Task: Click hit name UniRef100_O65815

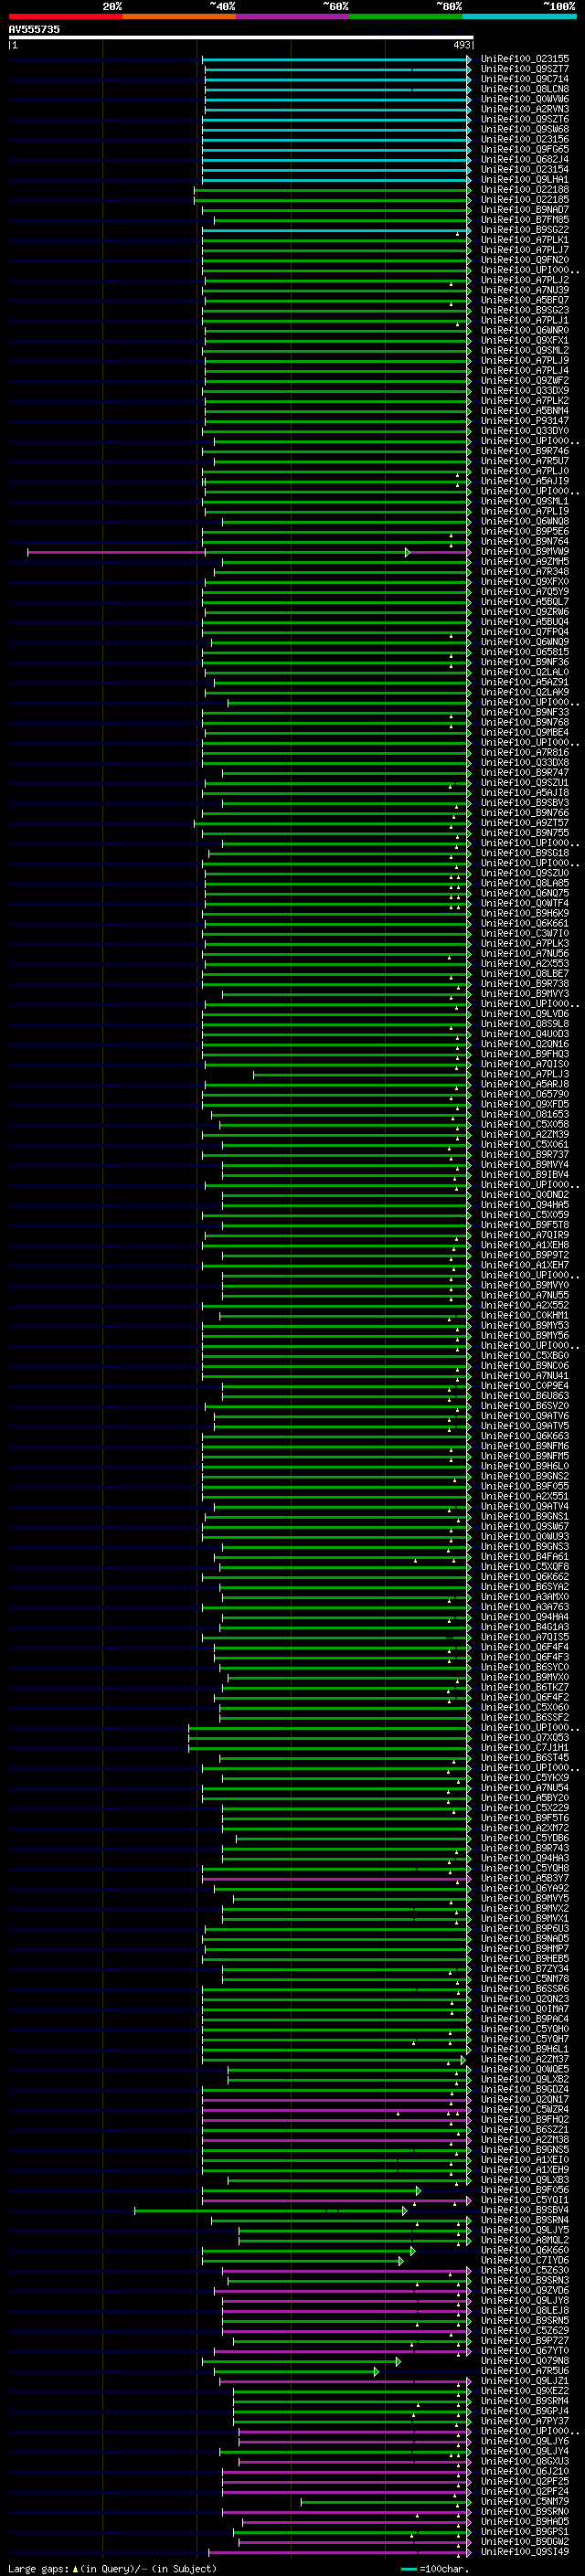Action: [525, 652]
